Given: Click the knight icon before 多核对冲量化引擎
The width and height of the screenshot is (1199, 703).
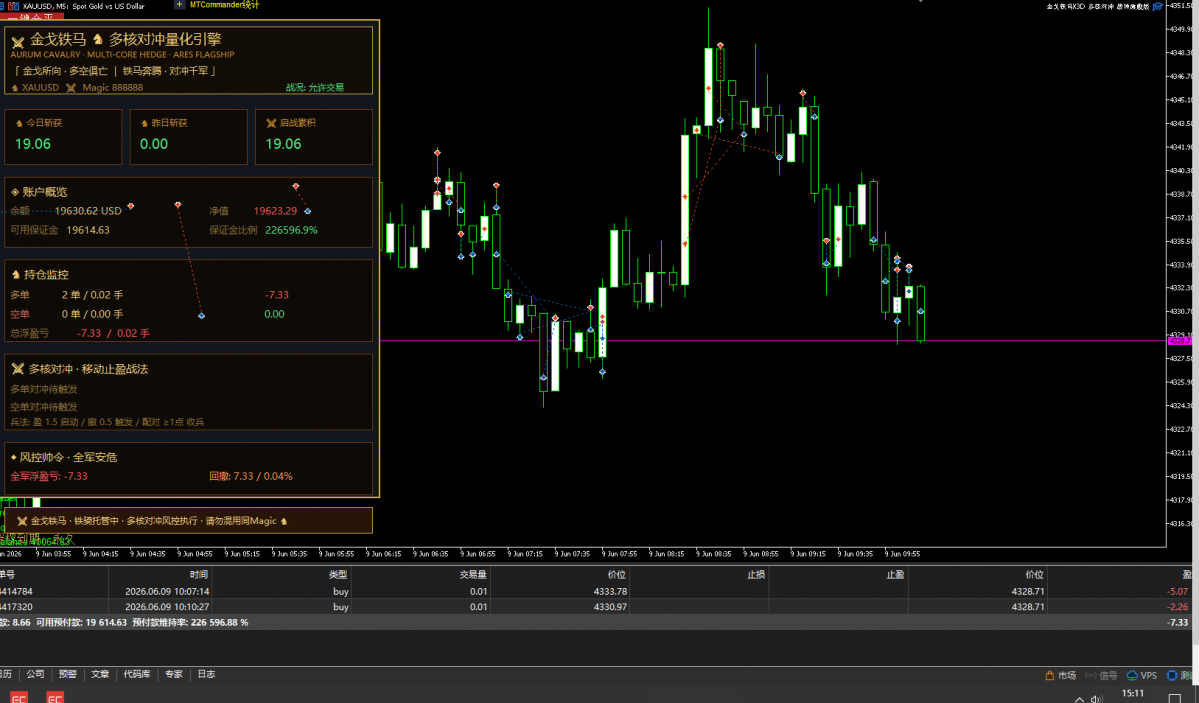Looking at the screenshot, I should [x=97, y=39].
